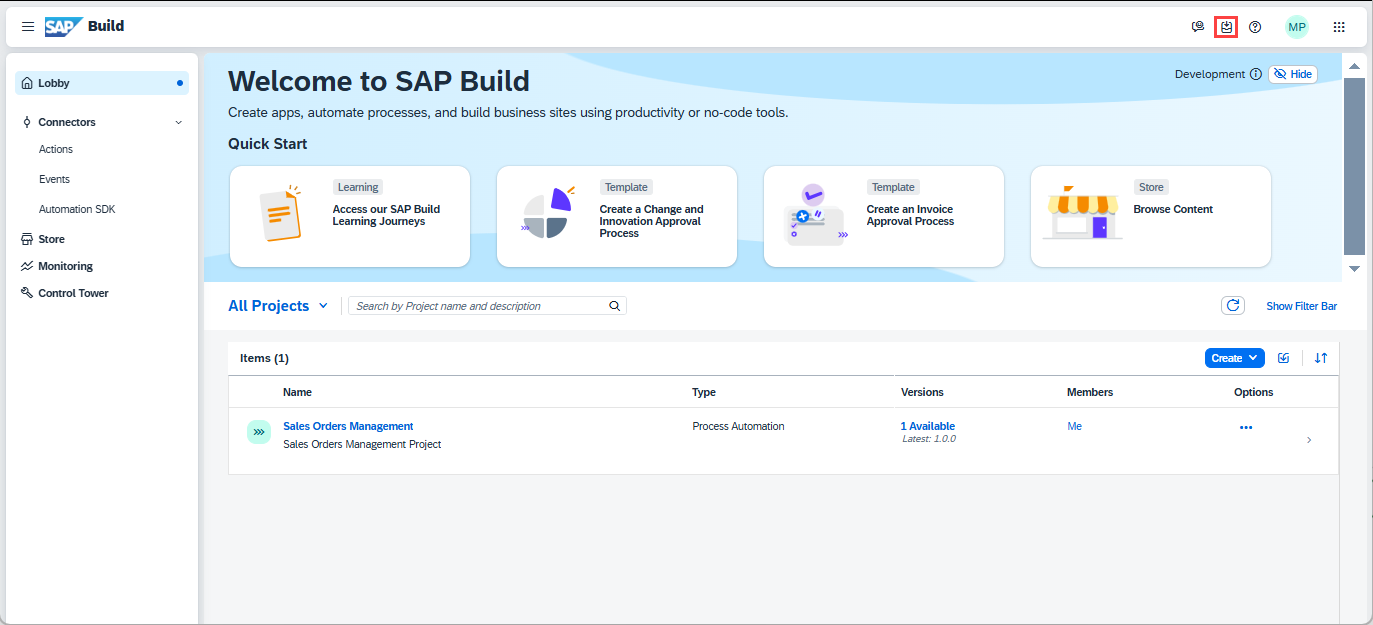Open the Sales Orders Management project link
Screen dimensions: 1373x625
(348, 426)
